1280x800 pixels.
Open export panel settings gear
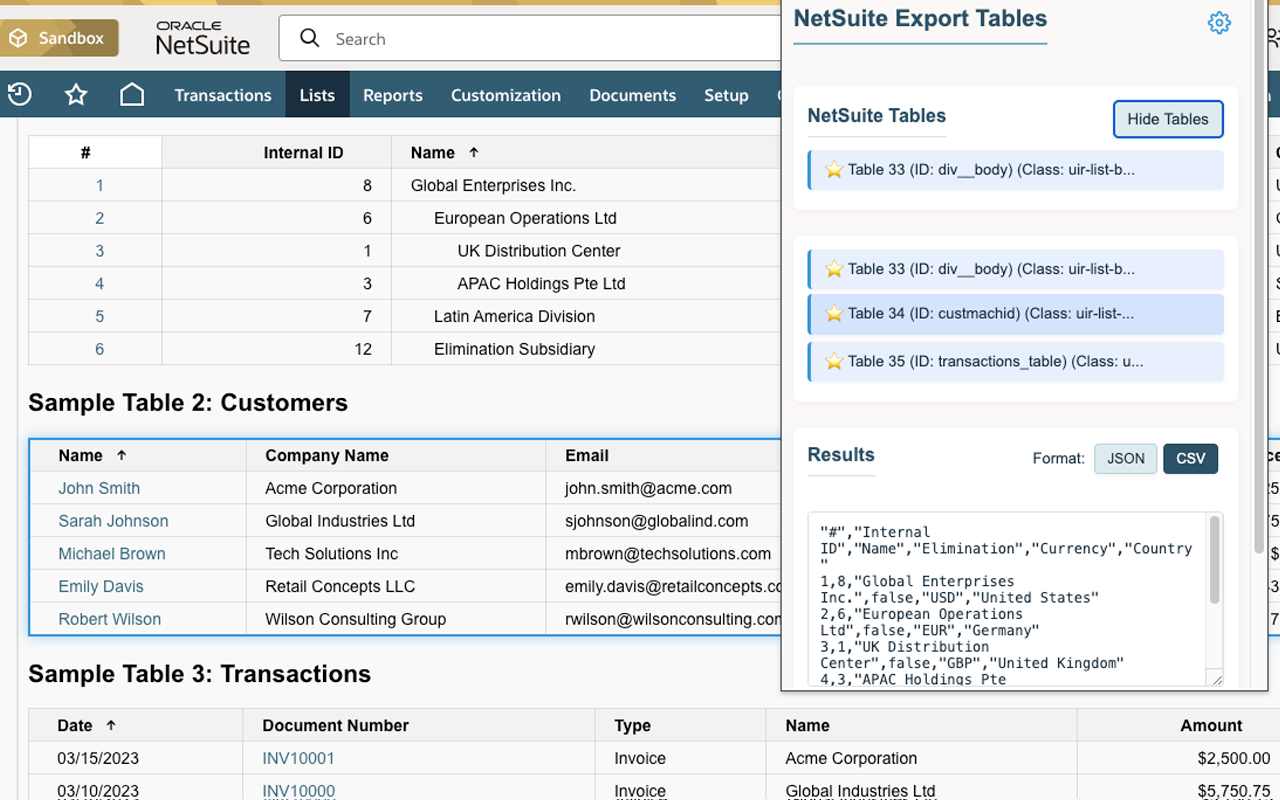(1219, 23)
